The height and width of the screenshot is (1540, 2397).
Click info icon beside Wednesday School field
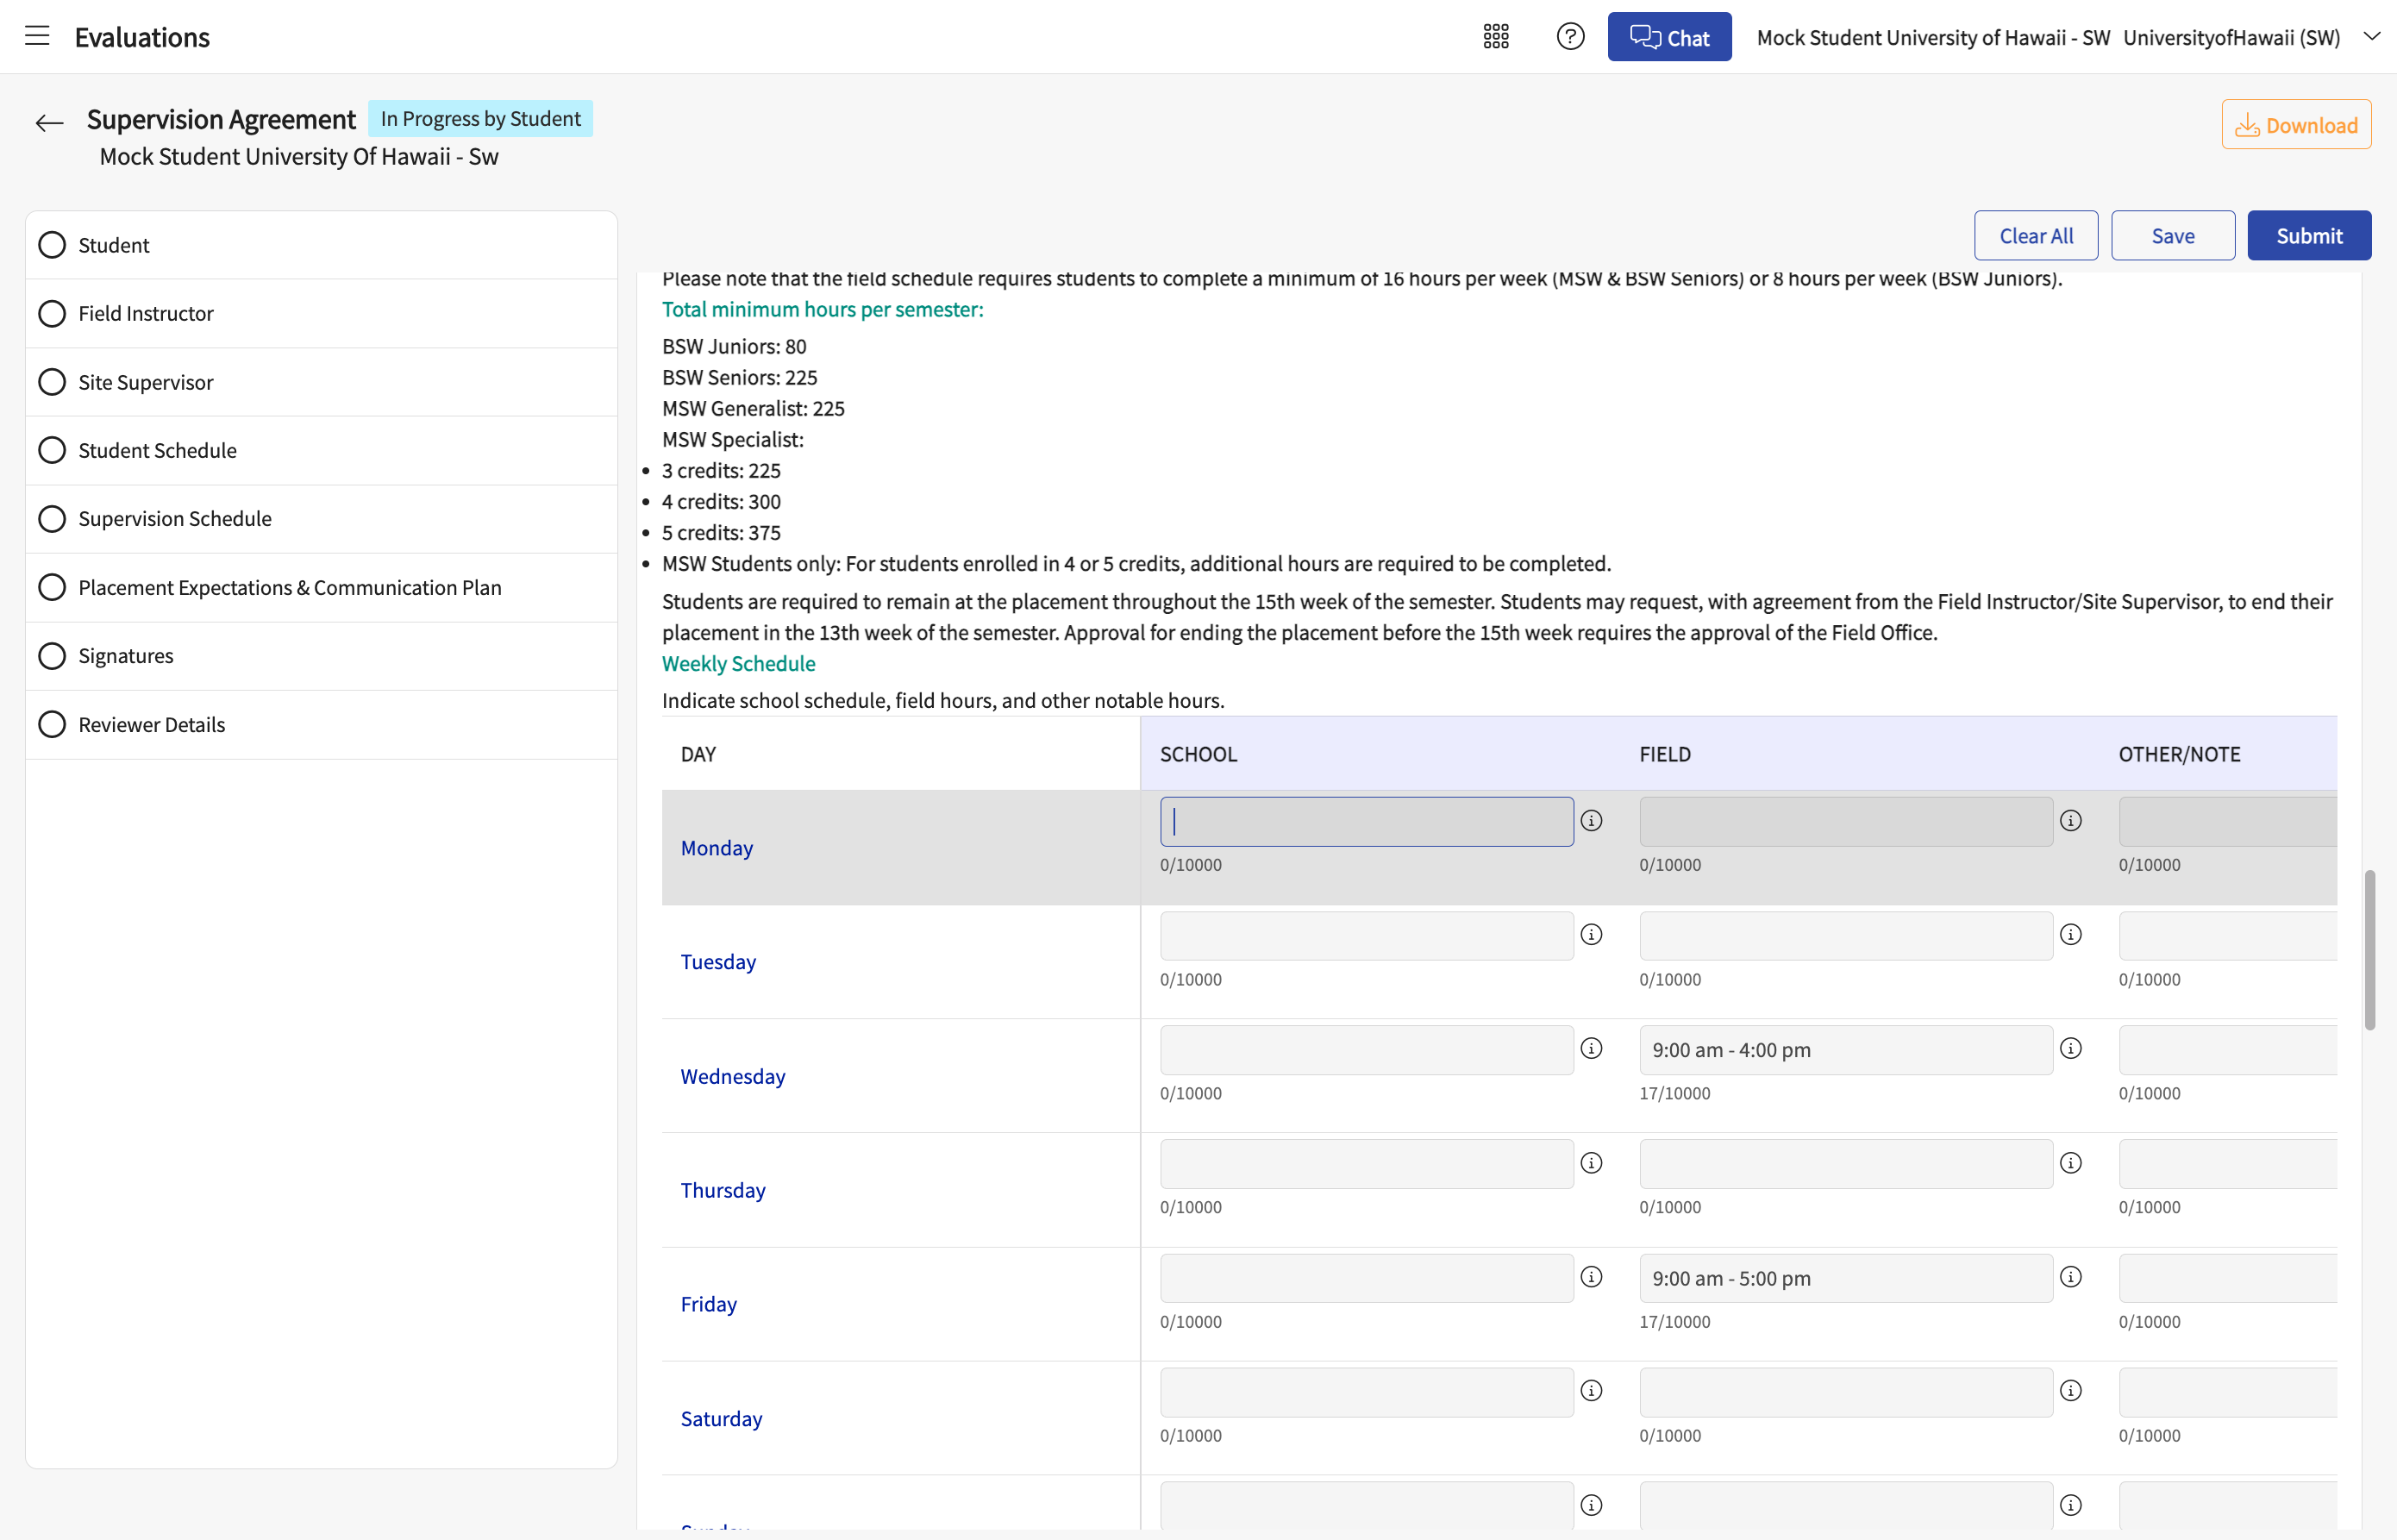1591,1048
